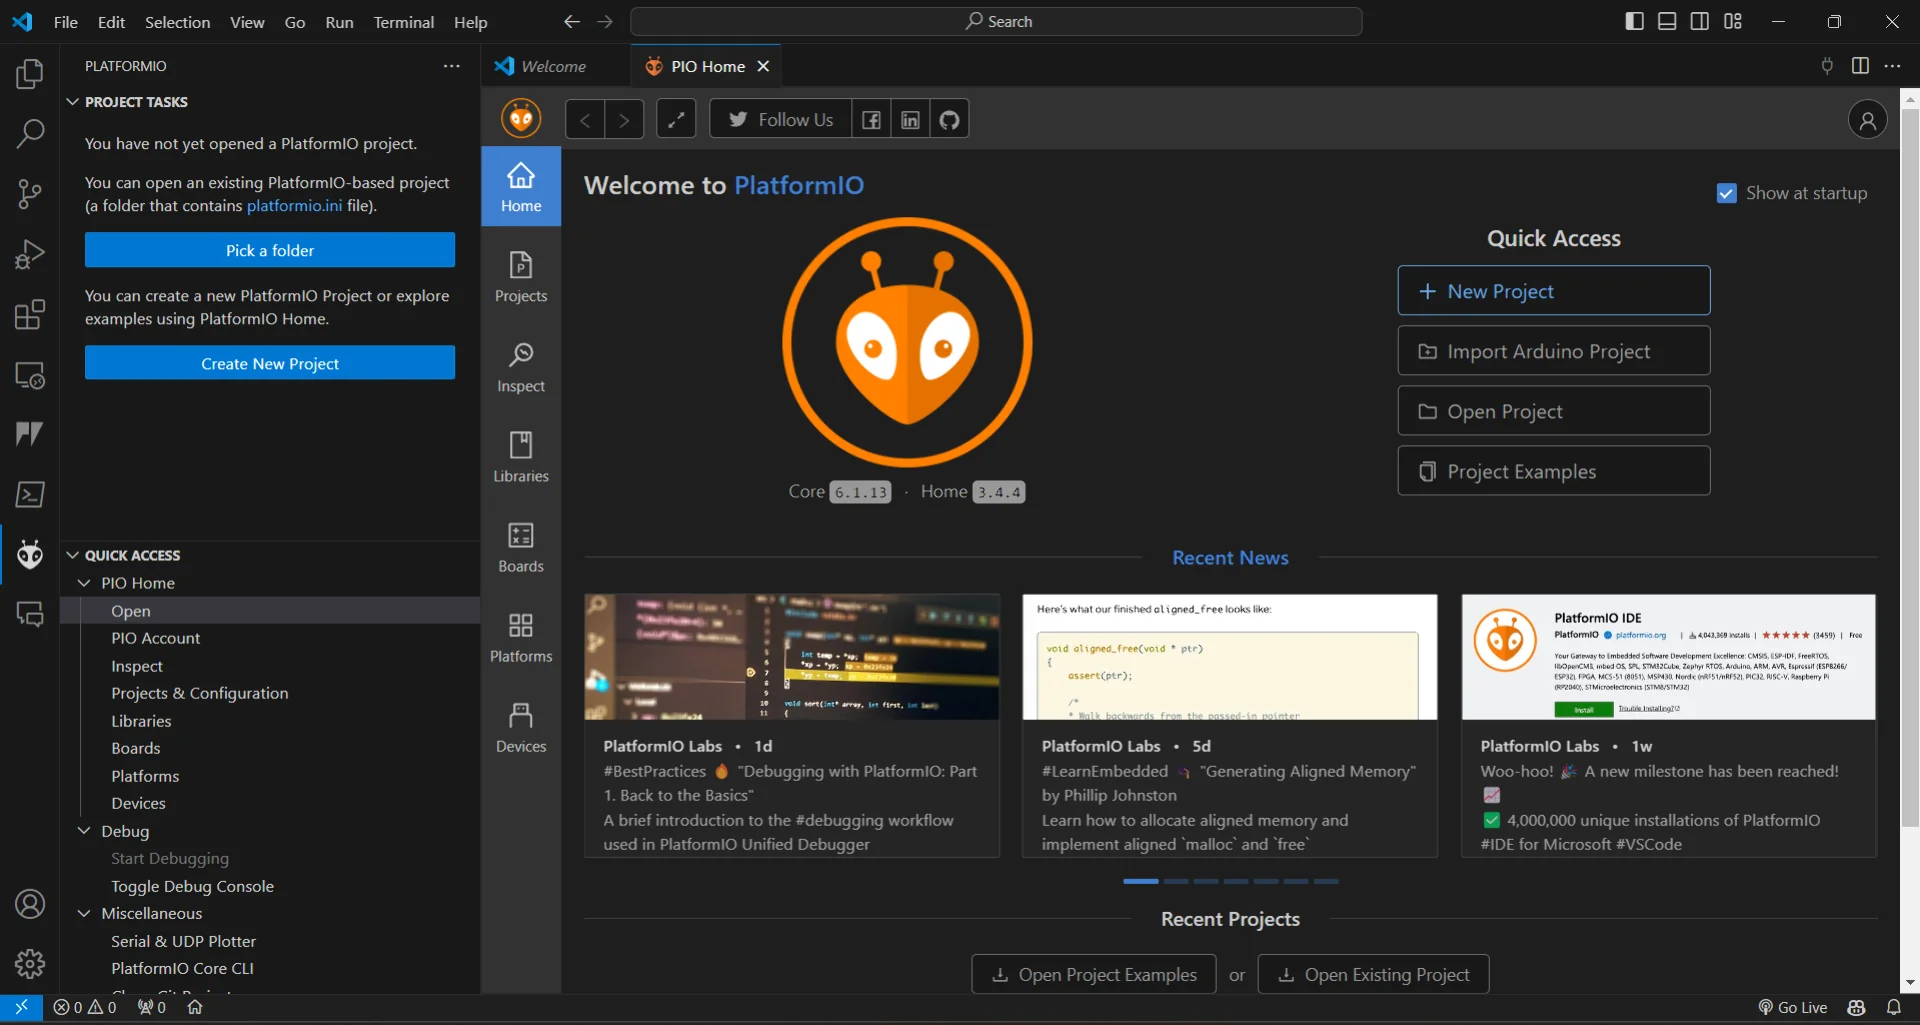Click the New Project button
Viewport: 1920px width, 1025px height.
[1553, 291]
